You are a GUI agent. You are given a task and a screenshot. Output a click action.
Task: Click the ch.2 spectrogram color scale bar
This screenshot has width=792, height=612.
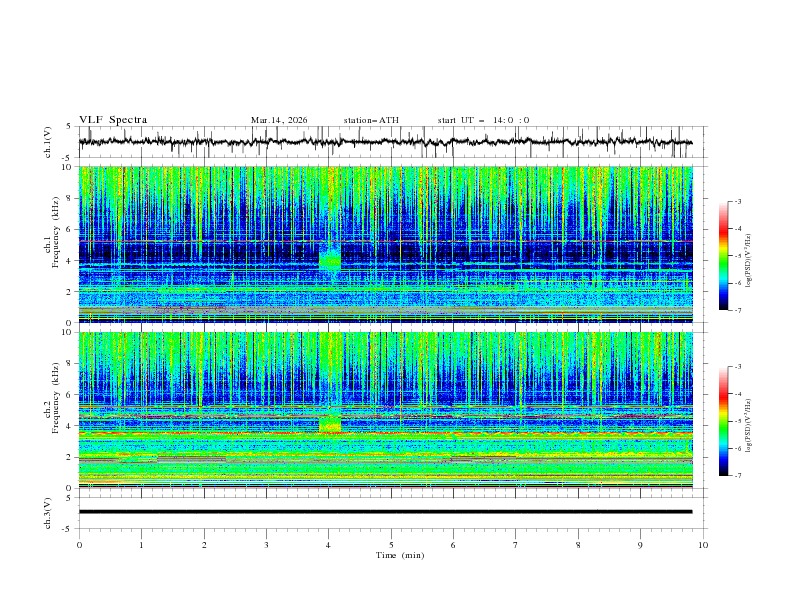tap(723, 421)
